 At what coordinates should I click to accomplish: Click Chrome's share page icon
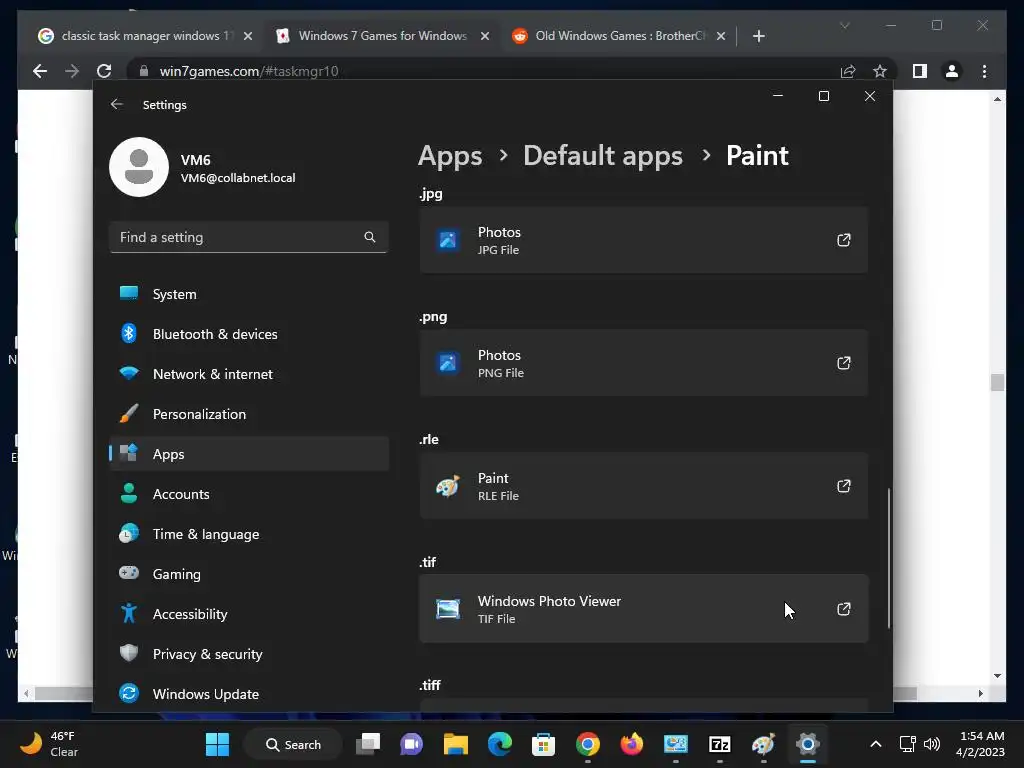[x=848, y=71]
